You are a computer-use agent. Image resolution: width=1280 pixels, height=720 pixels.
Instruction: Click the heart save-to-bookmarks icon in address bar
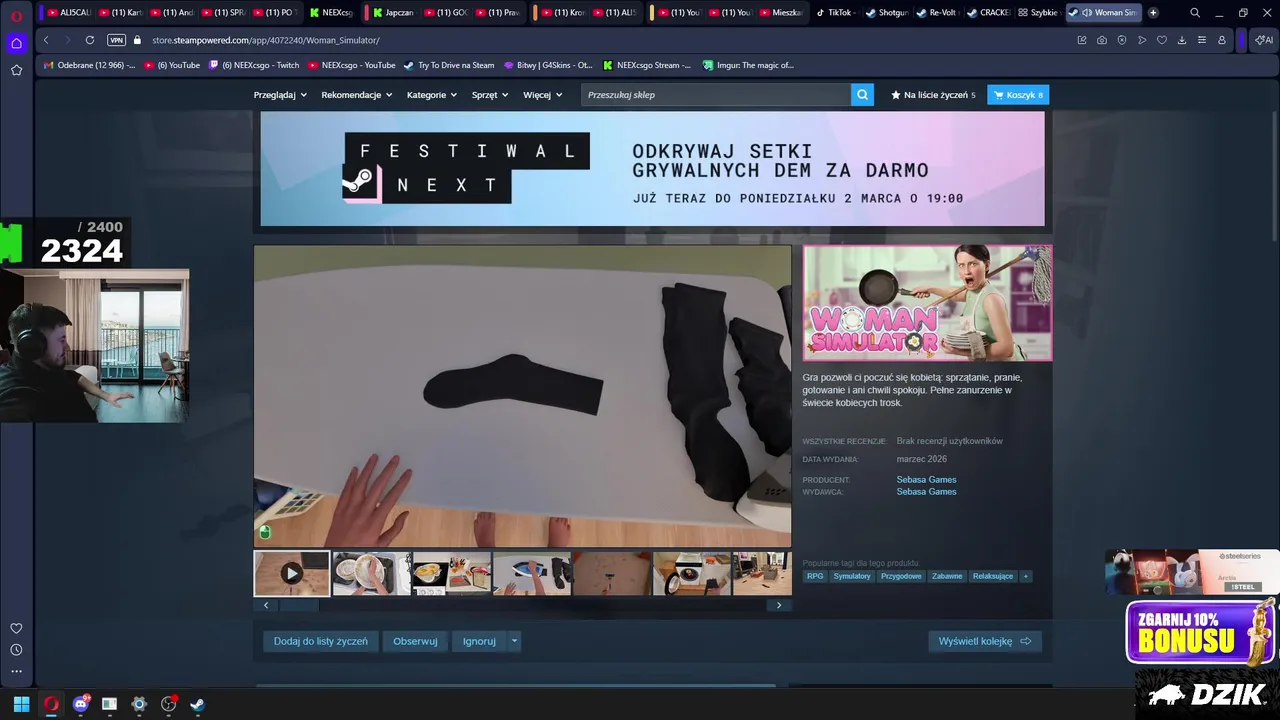[1161, 40]
